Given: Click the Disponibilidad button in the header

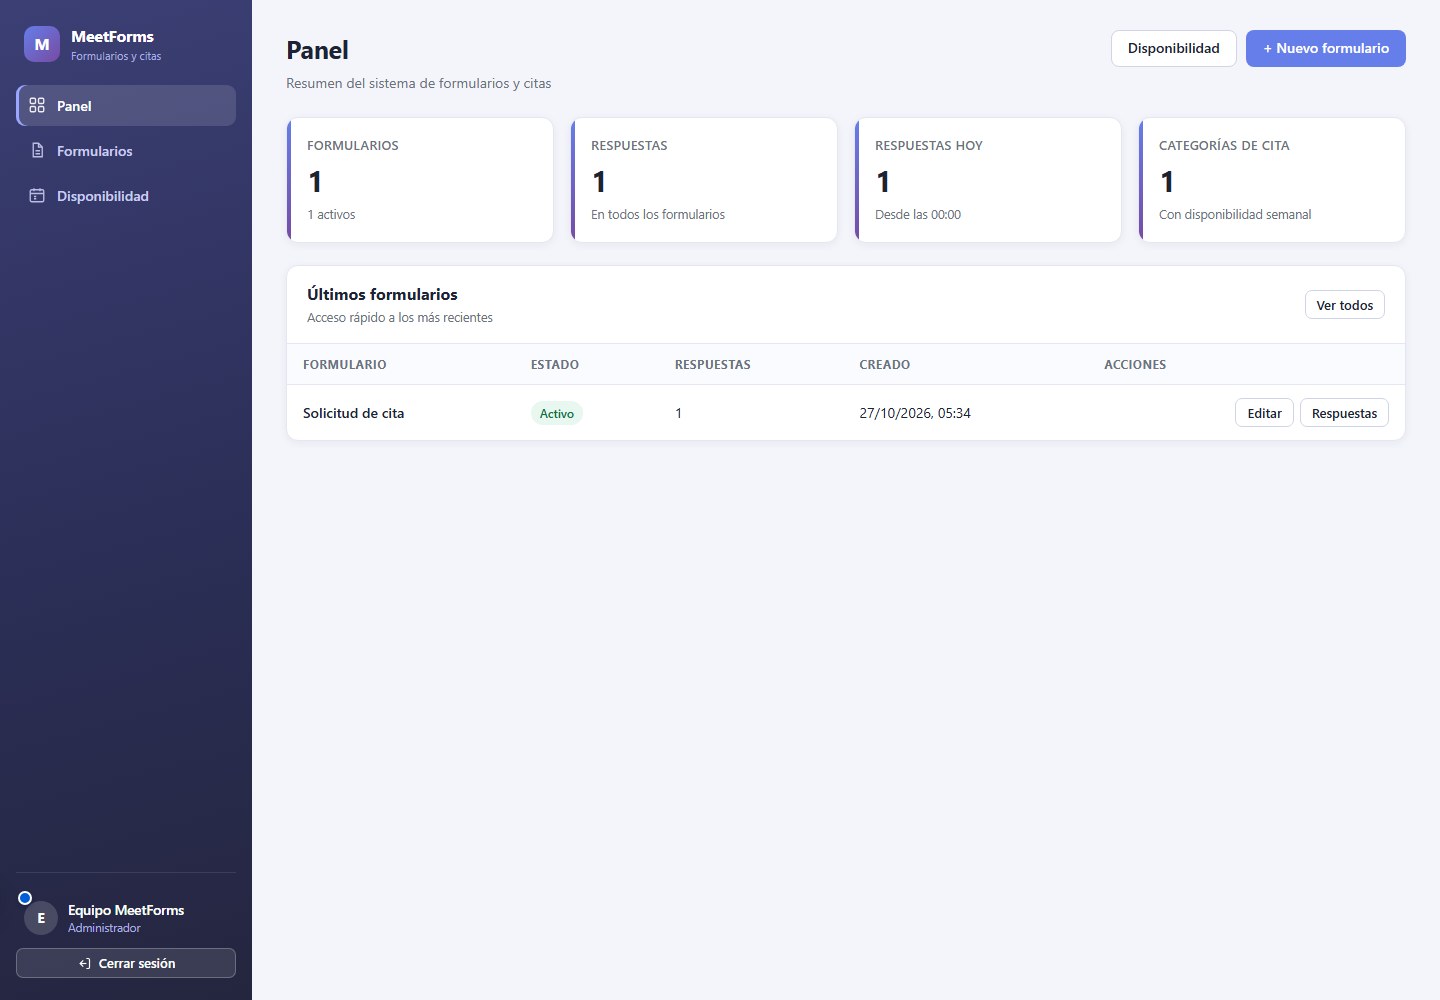Looking at the screenshot, I should point(1174,48).
